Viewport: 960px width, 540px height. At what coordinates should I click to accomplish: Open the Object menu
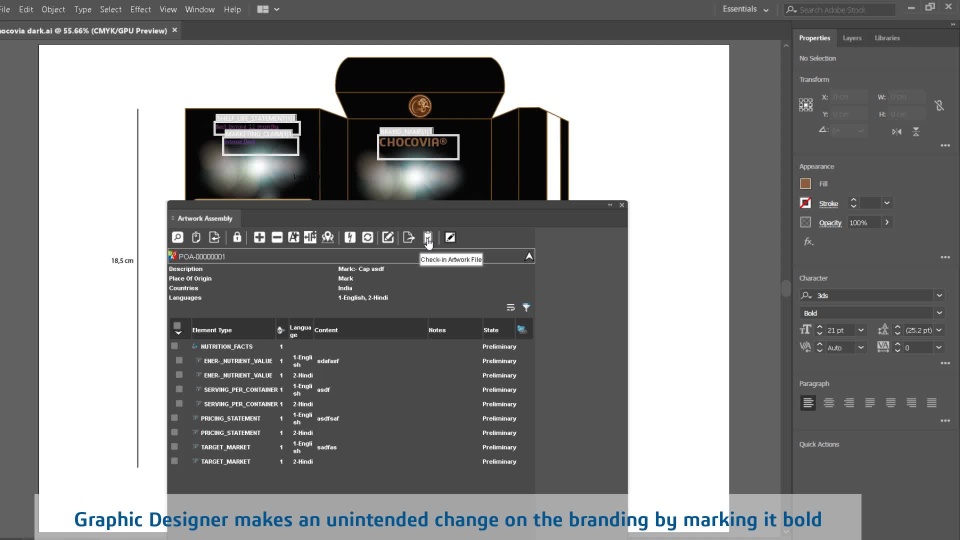[53, 9]
